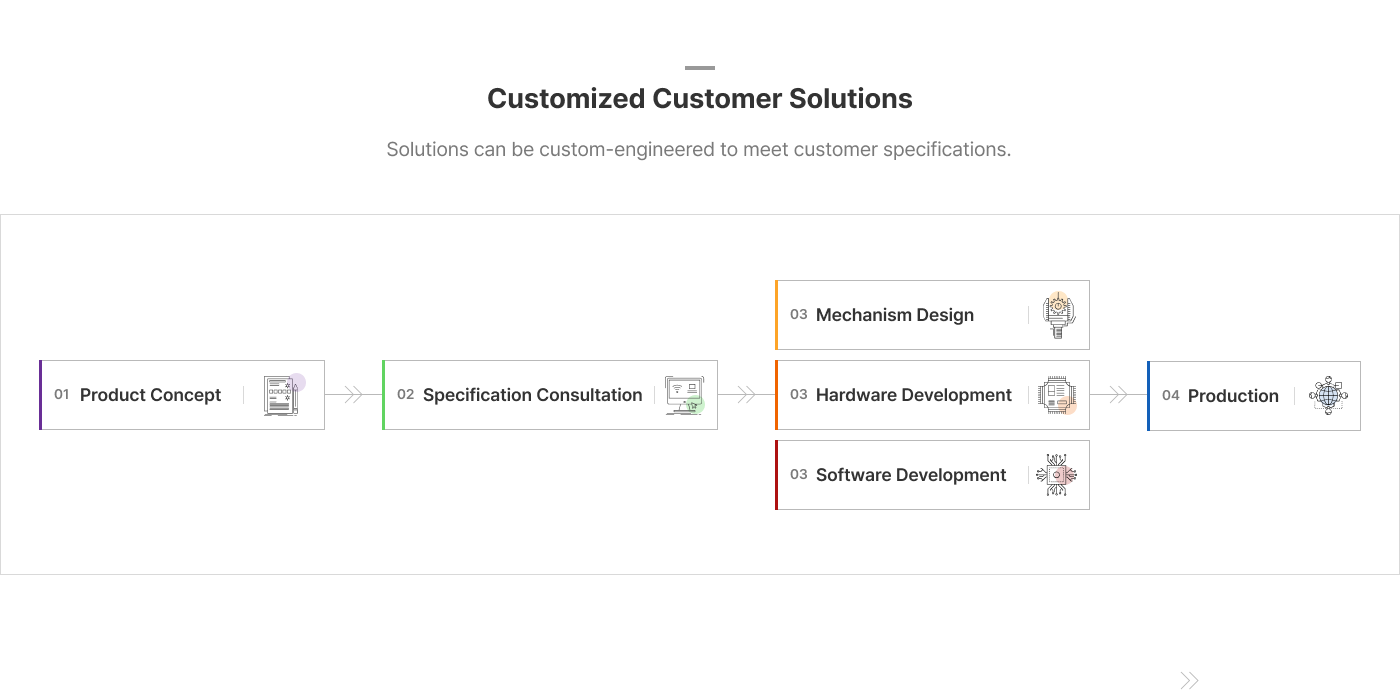This screenshot has height=690, width=1400.
Task: Click the Production globe icon
Action: tap(1328, 396)
